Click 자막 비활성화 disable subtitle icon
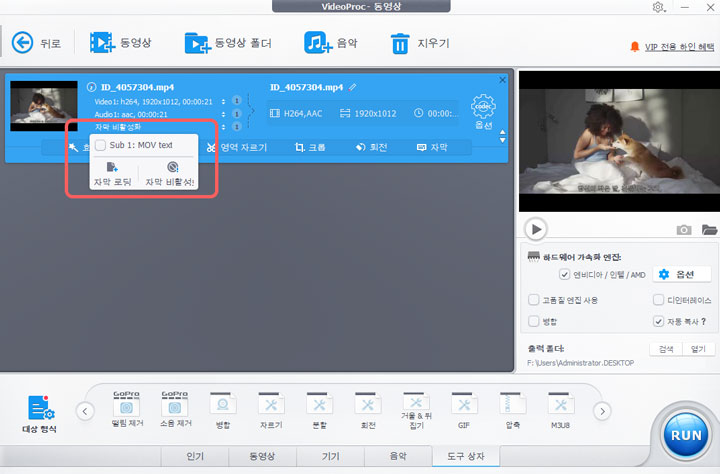This screenshot has height=474, width=720. [x=173, y=167]
